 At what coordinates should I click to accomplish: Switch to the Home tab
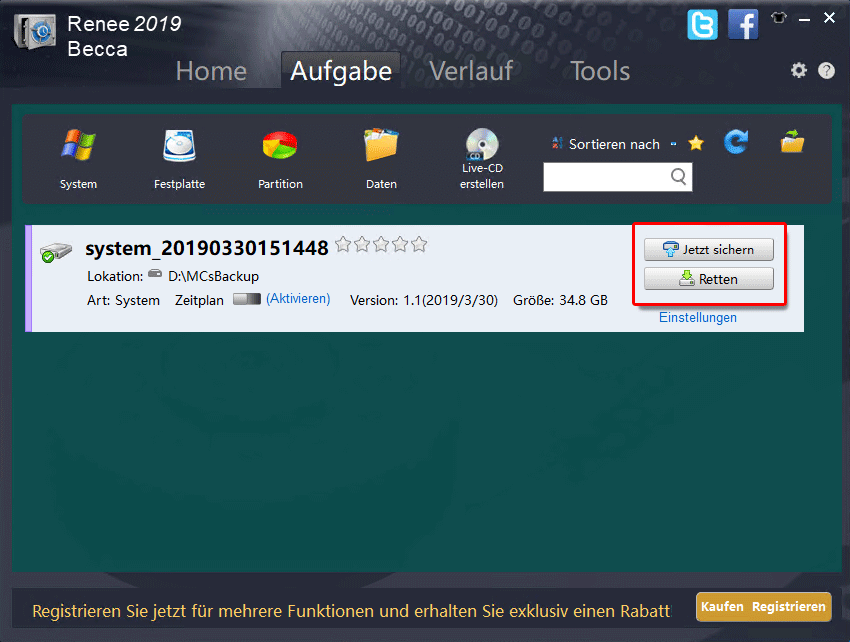[x=211, y=71]
